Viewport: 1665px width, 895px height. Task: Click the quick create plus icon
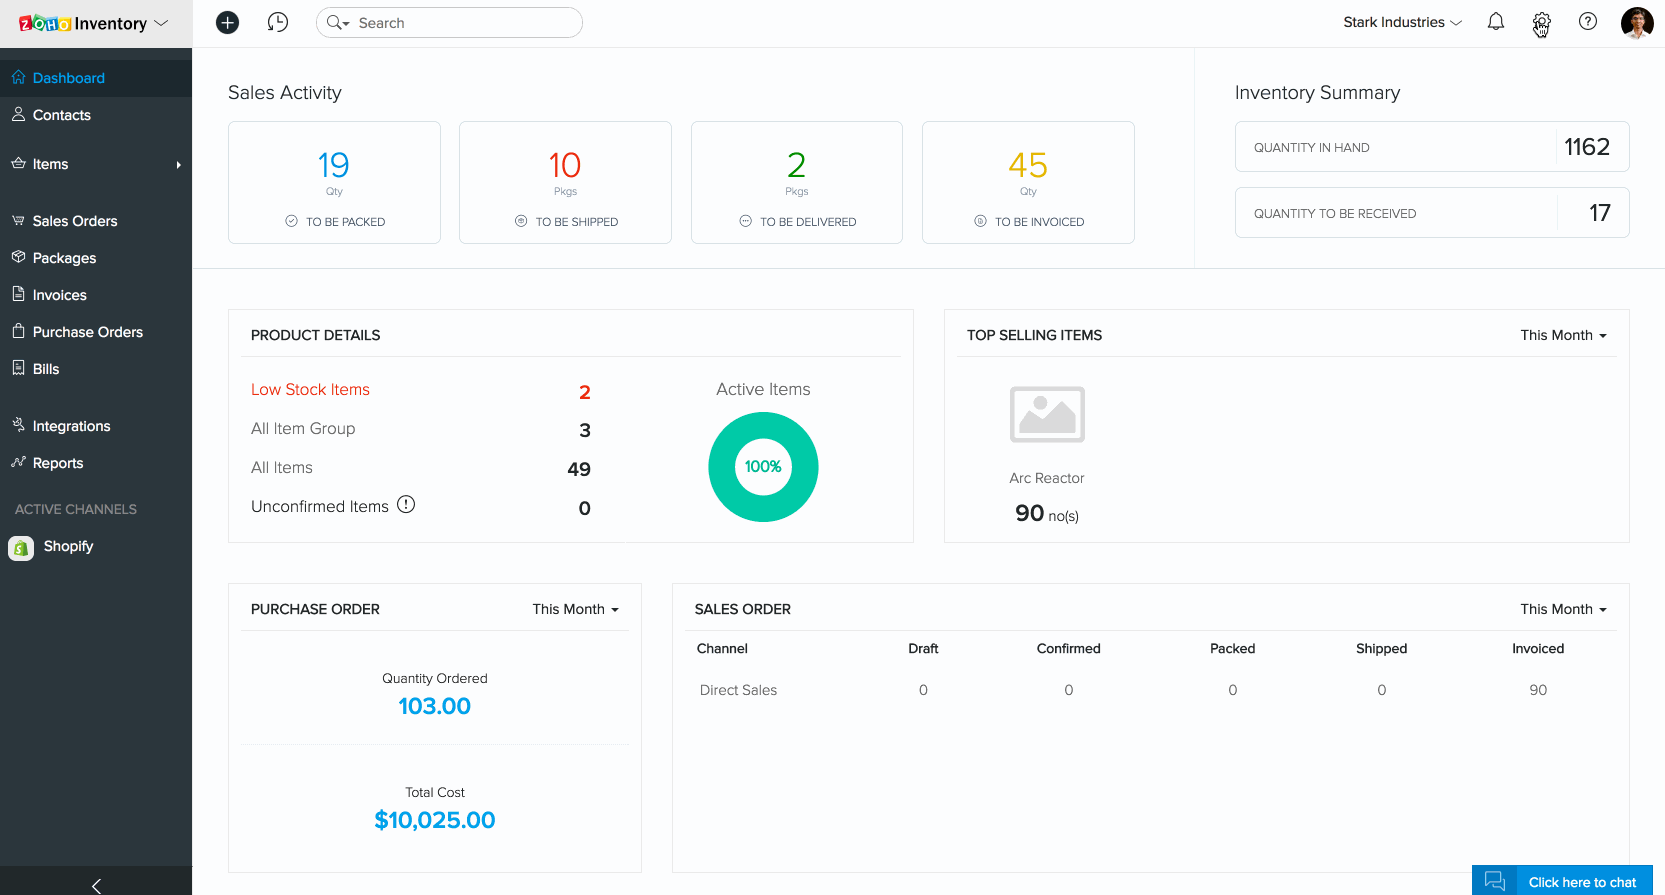[x=228, y=22]
